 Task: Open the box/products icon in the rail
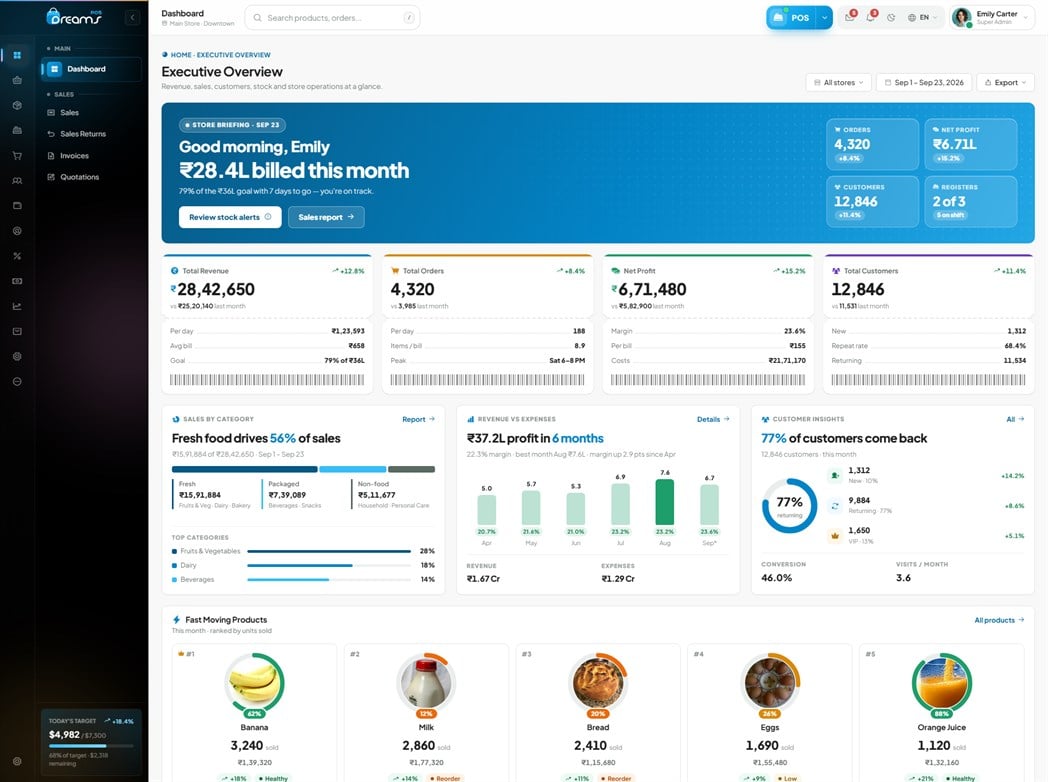(17, 106)
